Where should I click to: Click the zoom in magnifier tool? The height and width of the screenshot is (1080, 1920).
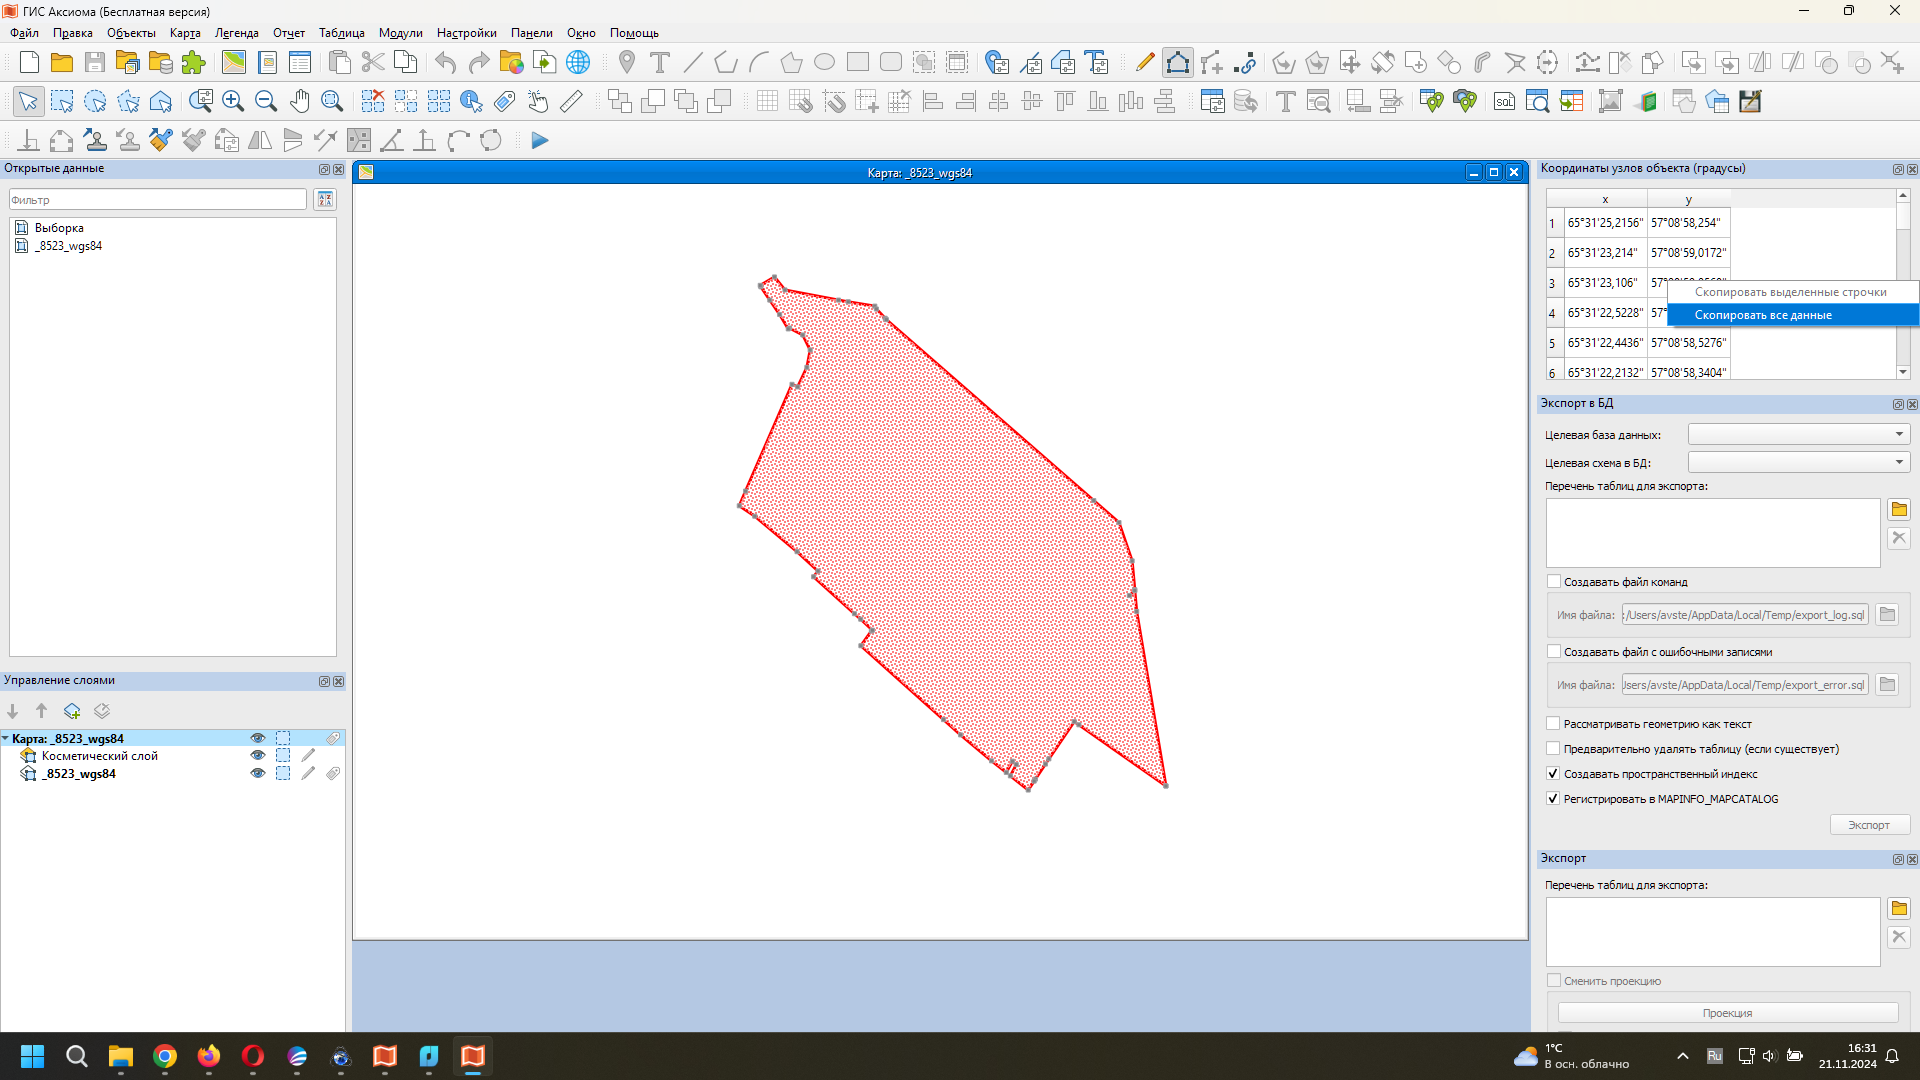(x=233, y=101)
